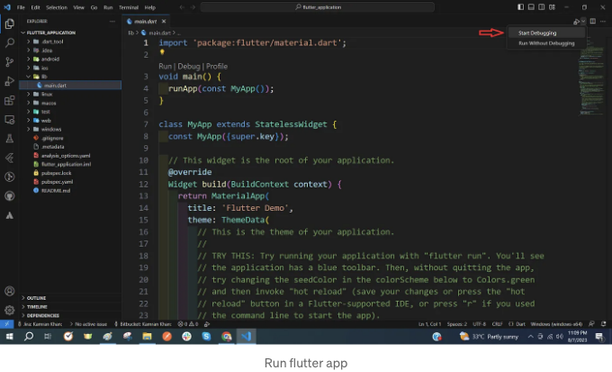Click Ln 1, Col 1 in status bar
The image size is (612, 372).
pyautogui.click(x=429, y=324)
